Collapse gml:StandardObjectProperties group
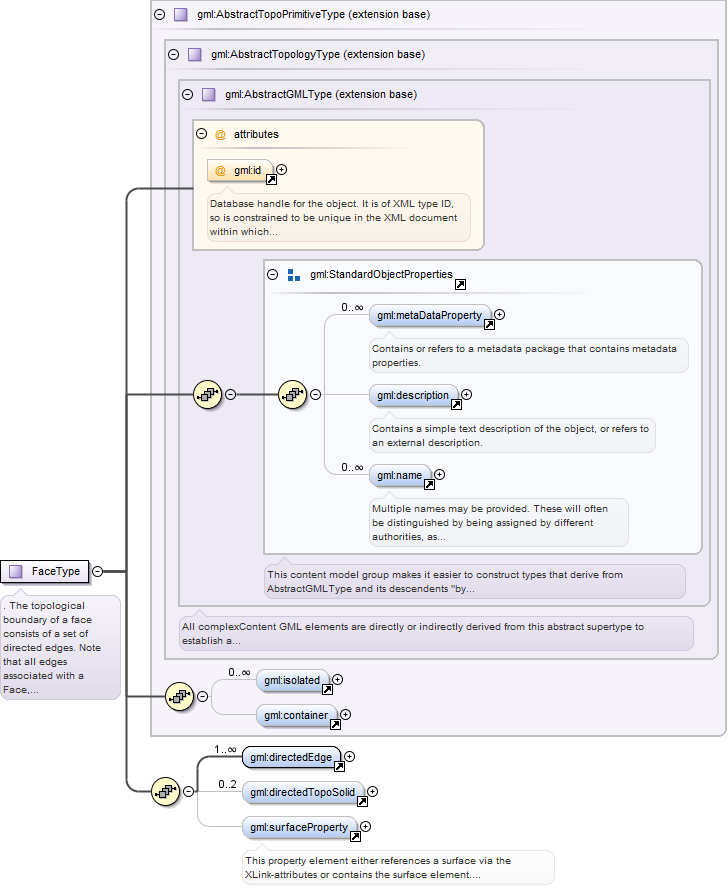Image resolution: width=728 pixels, height=888 pixels. (x=273, y=275)
